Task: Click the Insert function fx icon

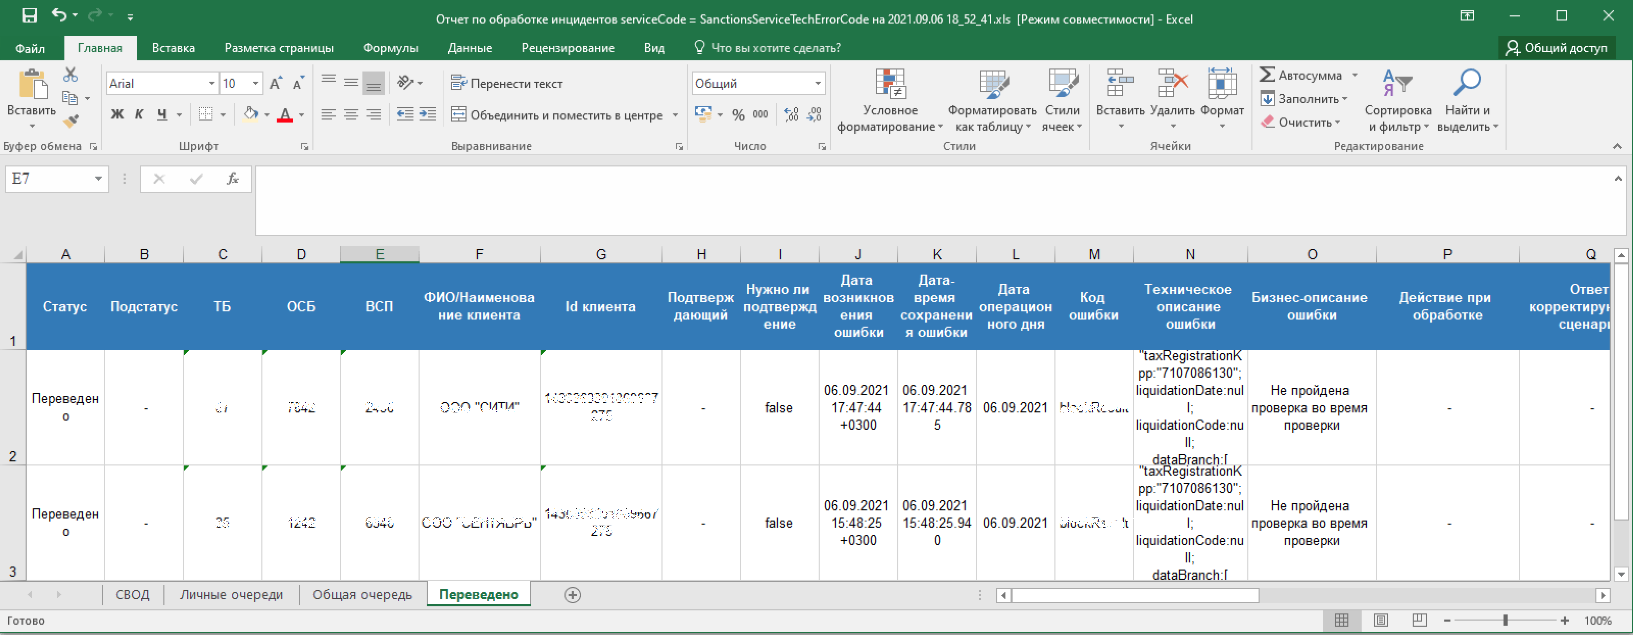Action: click(x=232, y=179)
